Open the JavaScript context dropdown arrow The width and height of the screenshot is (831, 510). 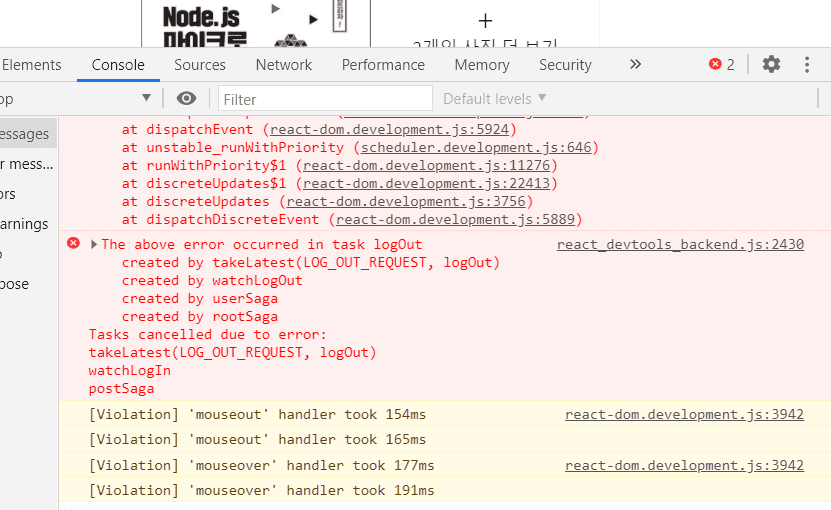(146, 98)
